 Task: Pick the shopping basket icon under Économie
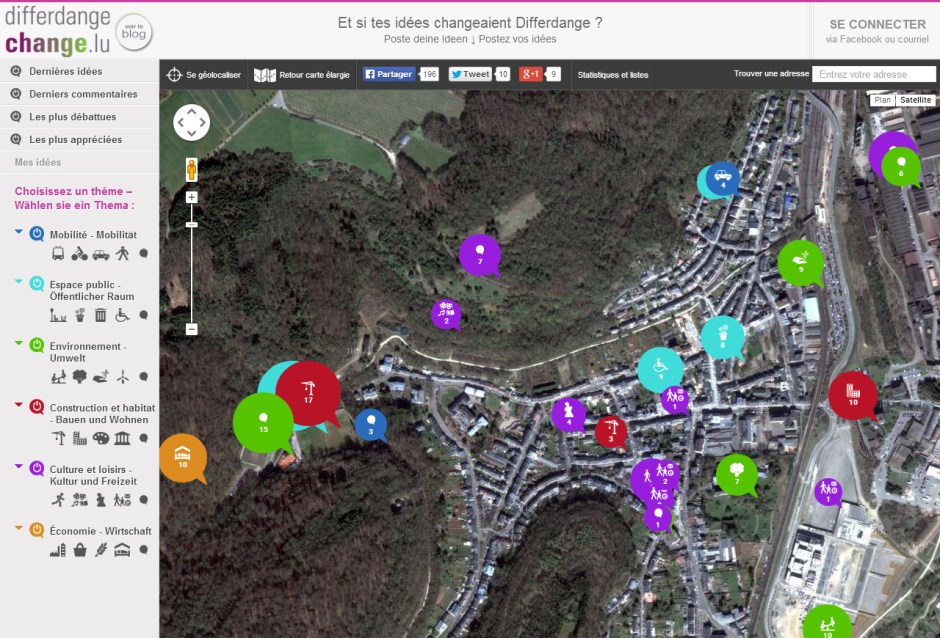79,550
